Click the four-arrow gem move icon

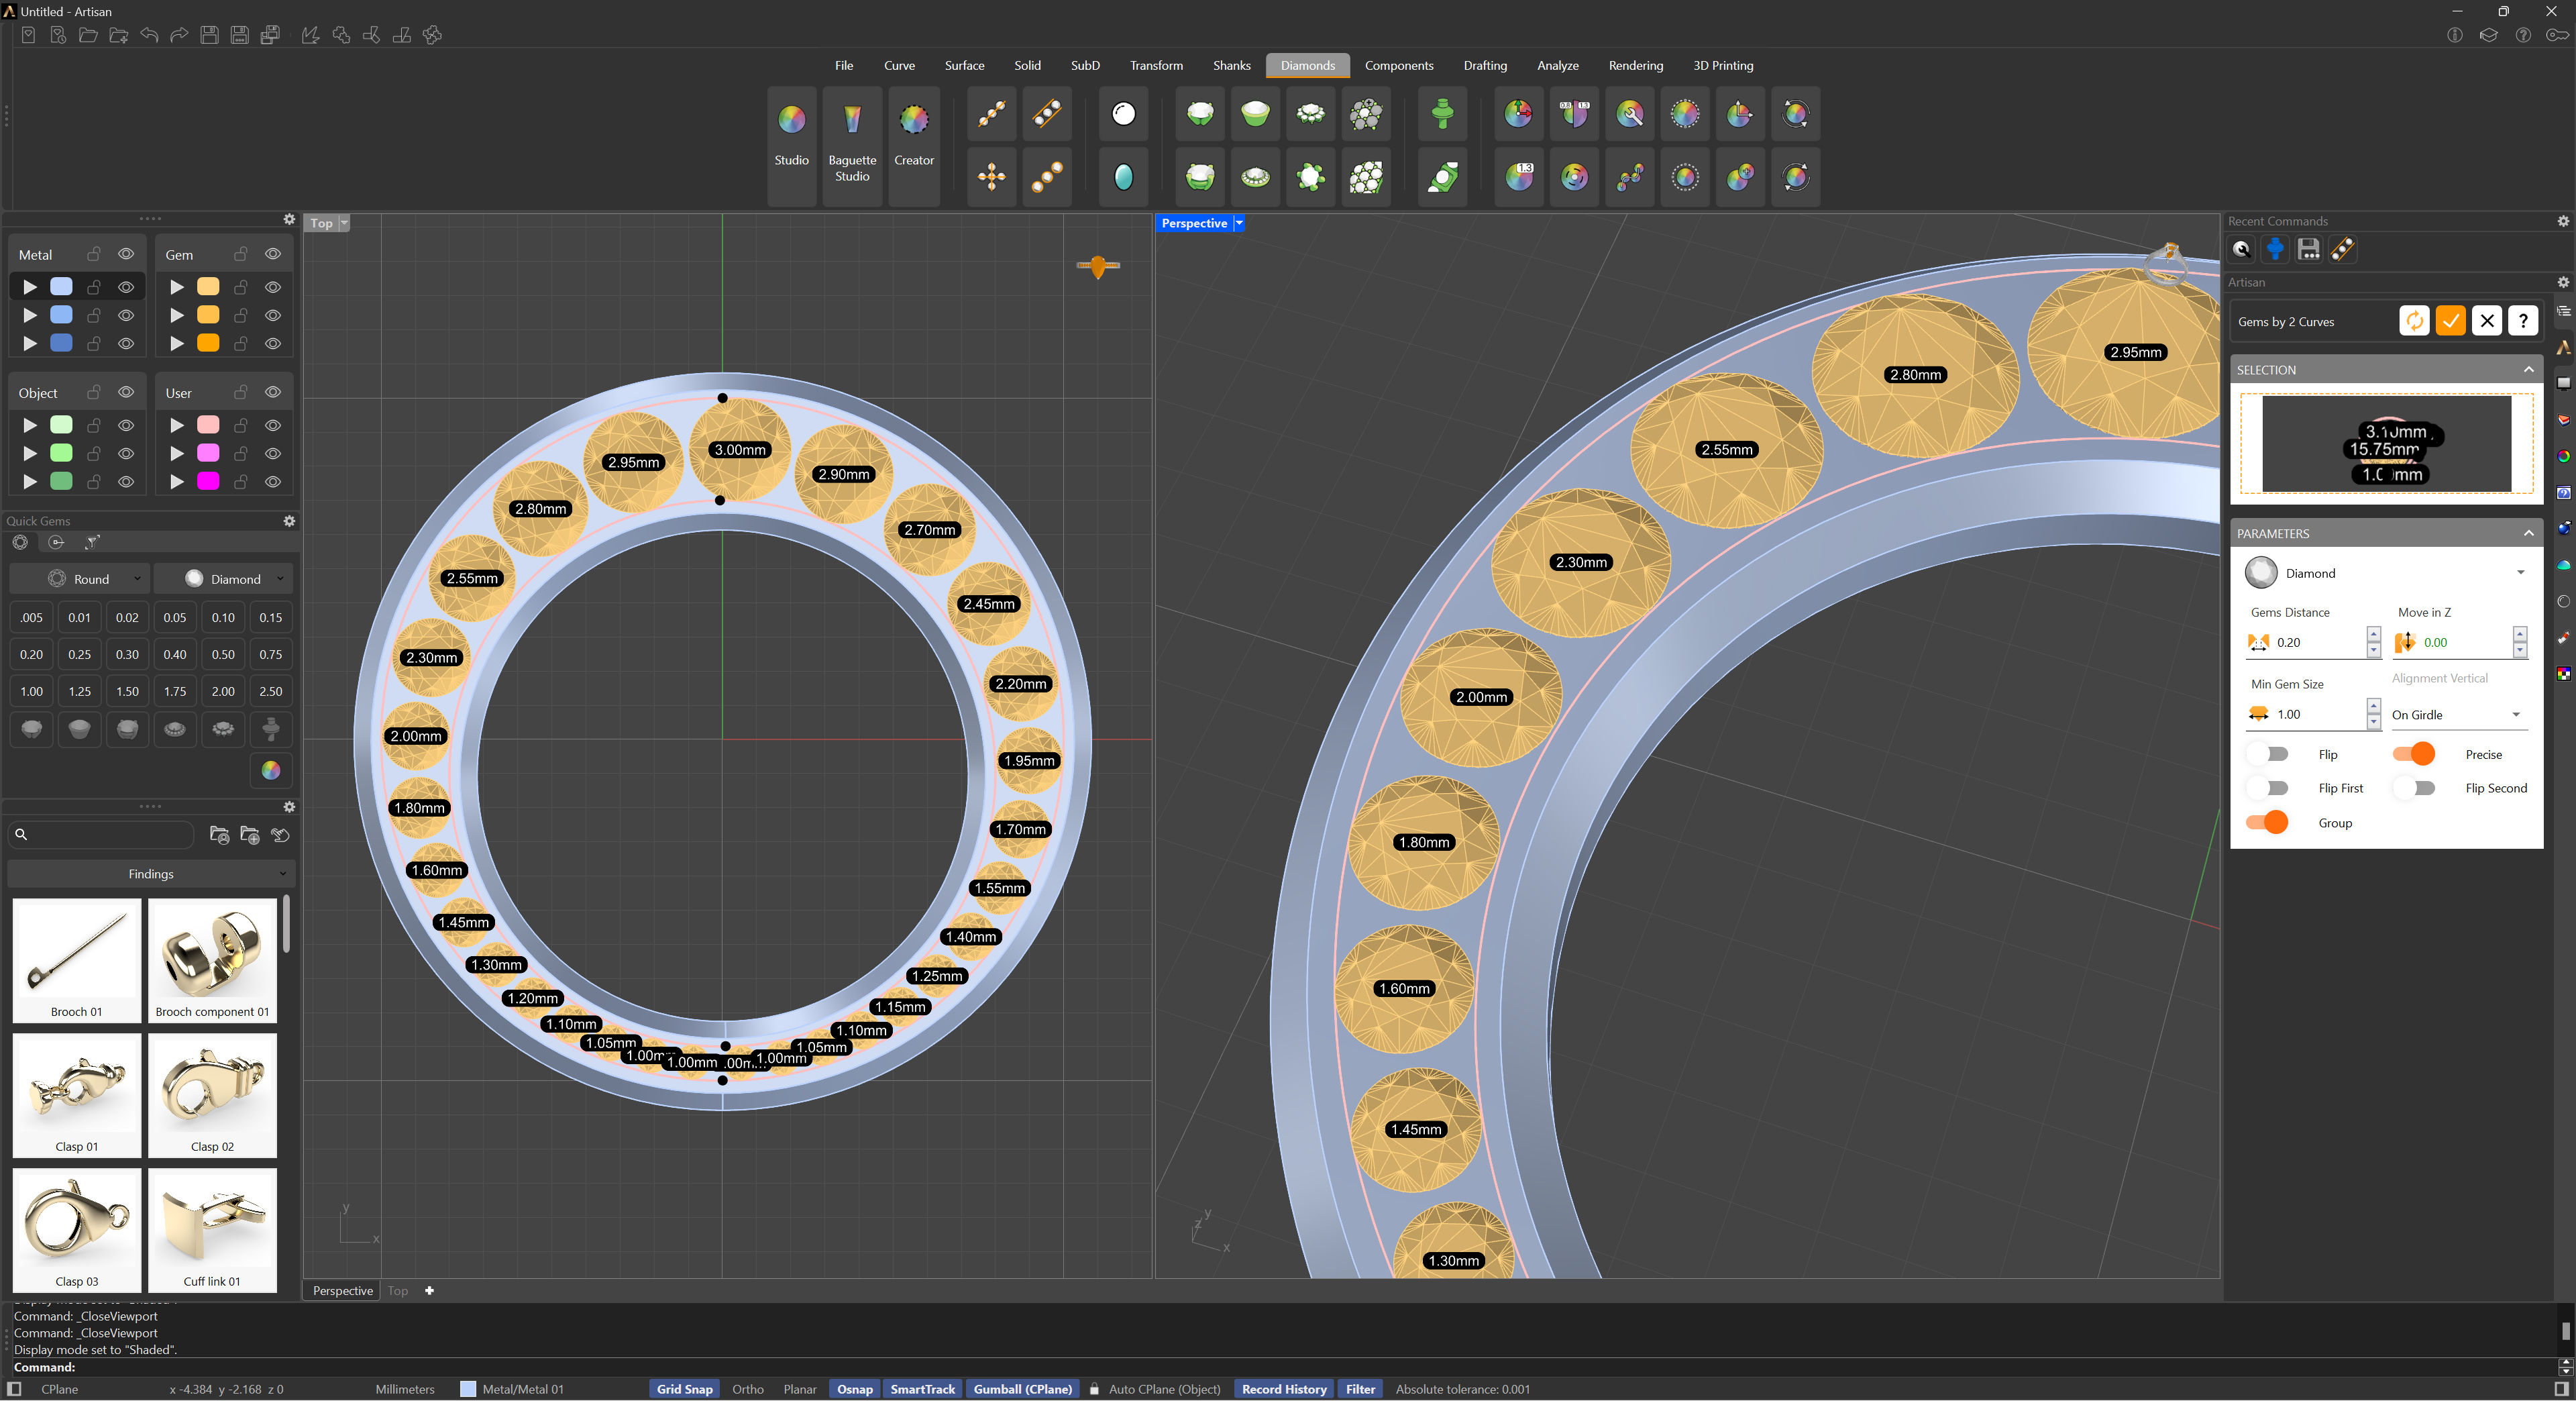click(992, 177)
